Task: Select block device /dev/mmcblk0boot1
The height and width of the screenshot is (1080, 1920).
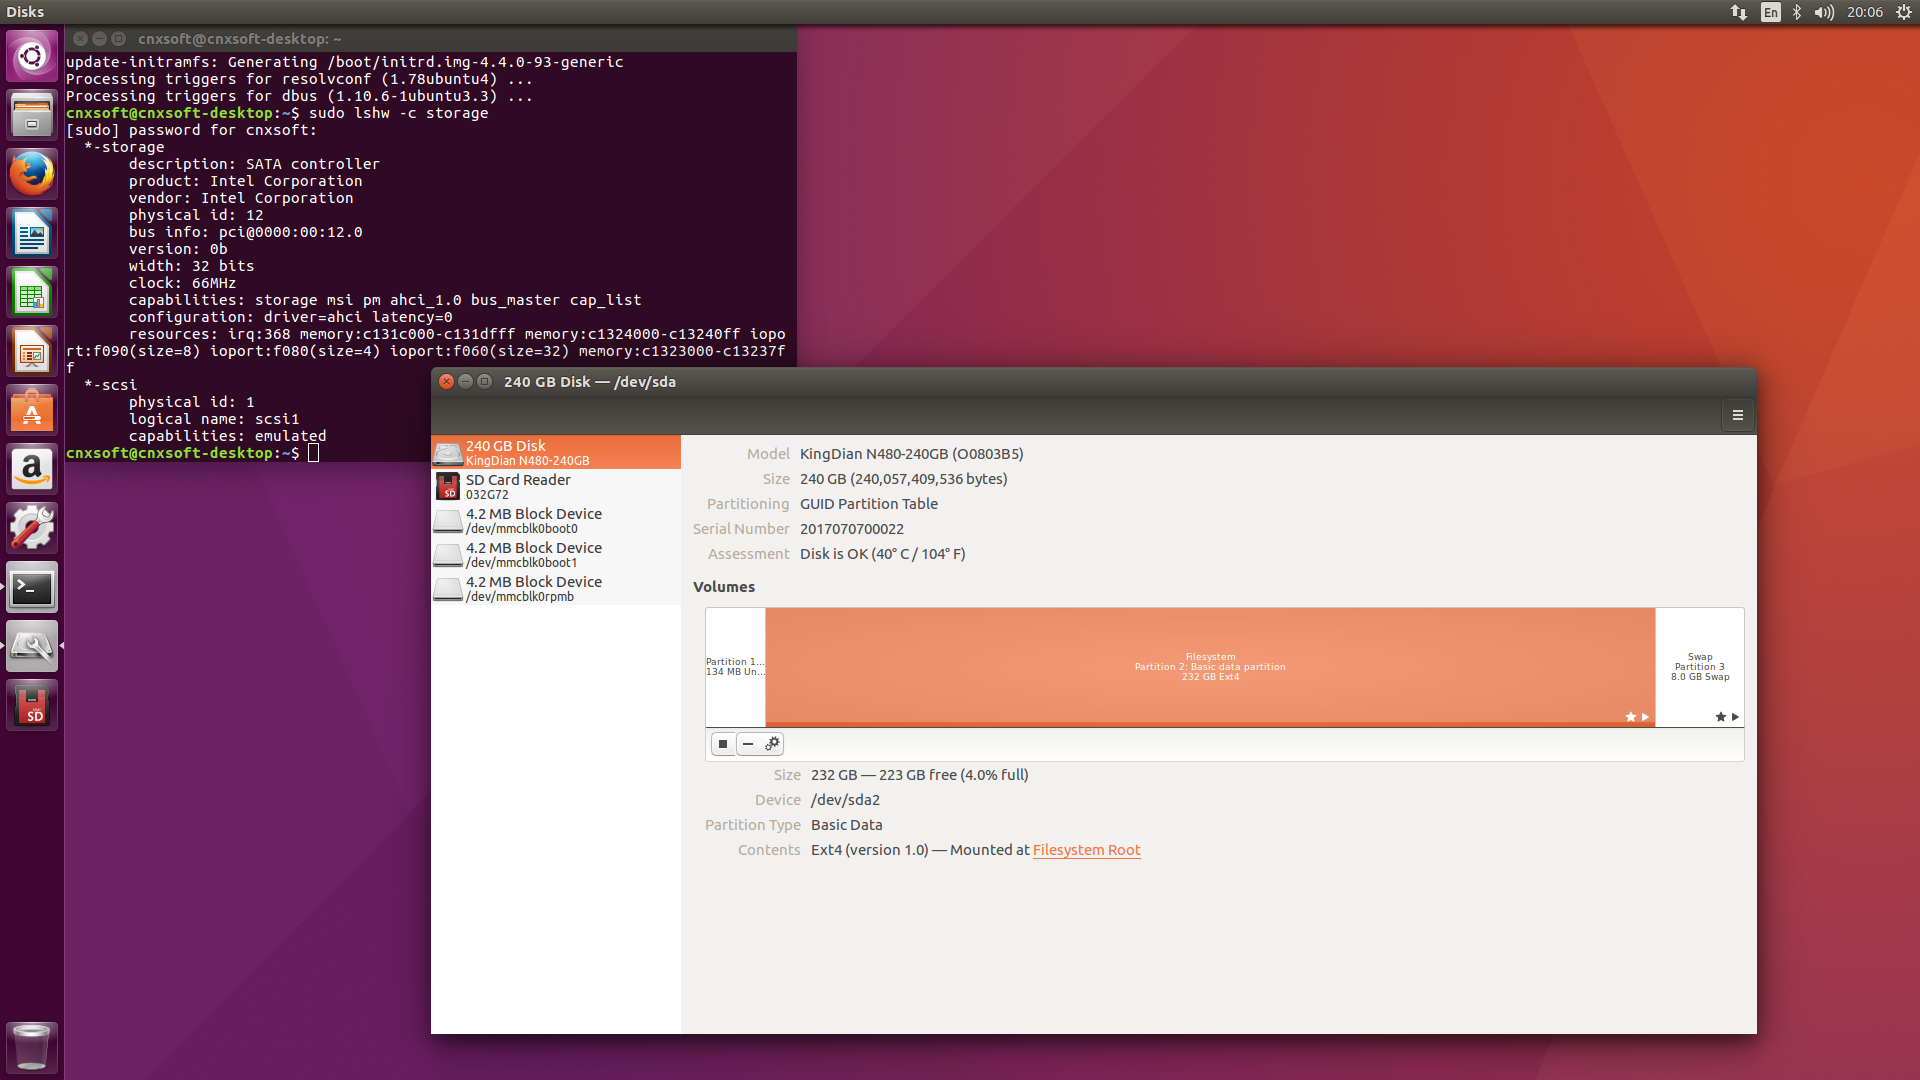Action: point(556,554)
